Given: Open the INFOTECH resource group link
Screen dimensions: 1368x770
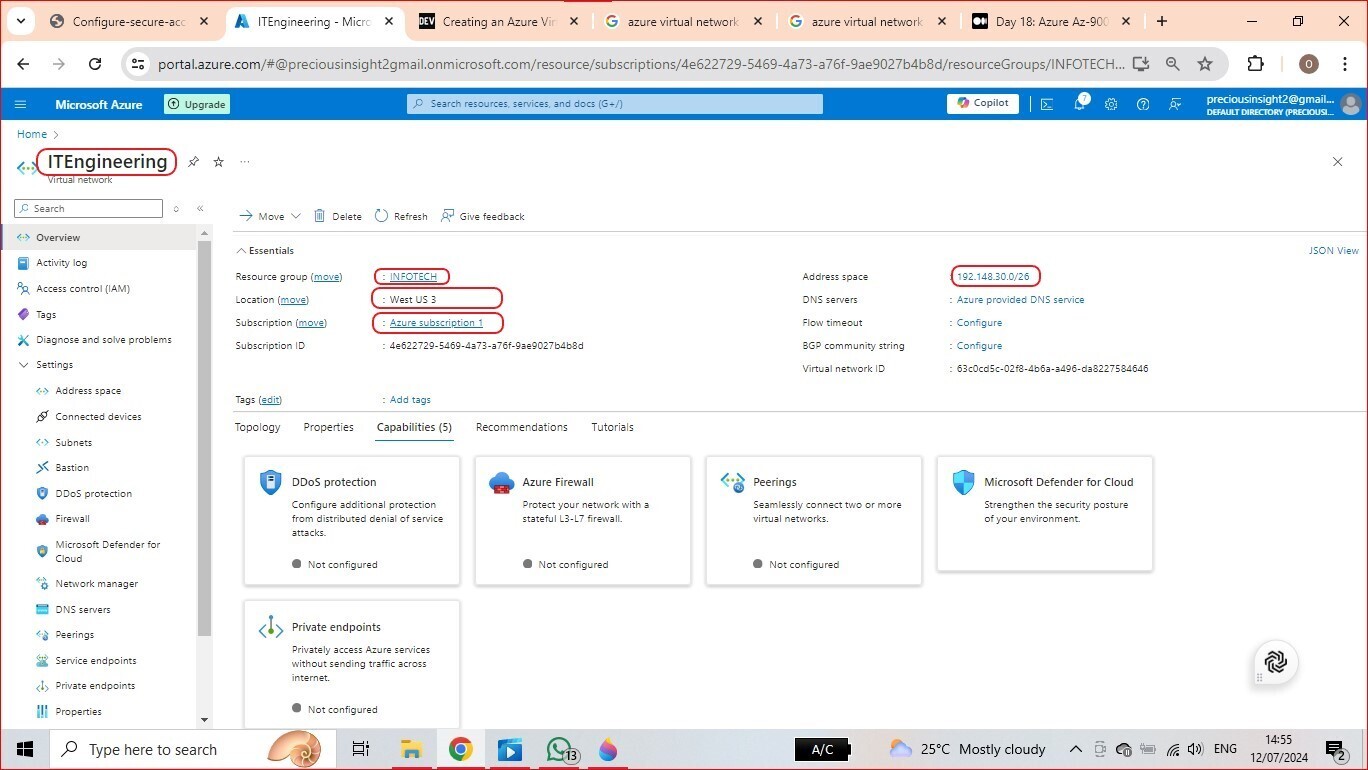Looking at the screenshot, I should [413, 277].
